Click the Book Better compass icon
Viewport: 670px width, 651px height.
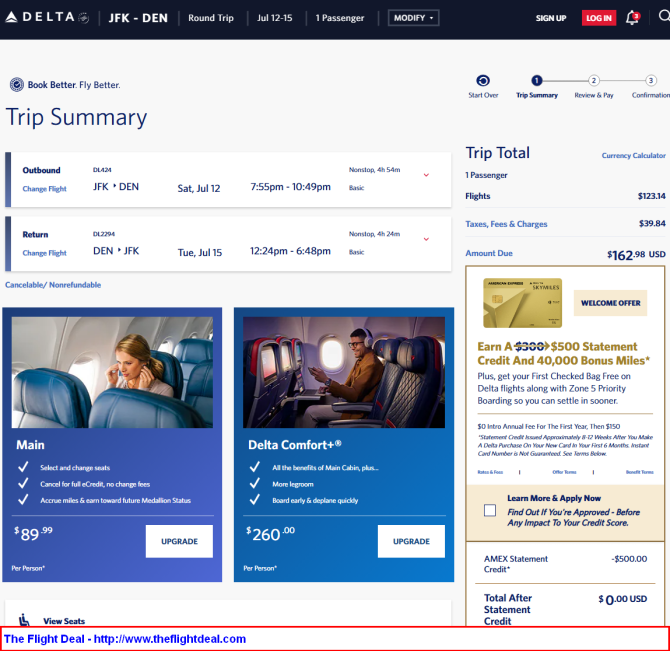click(x=16, y=85)
